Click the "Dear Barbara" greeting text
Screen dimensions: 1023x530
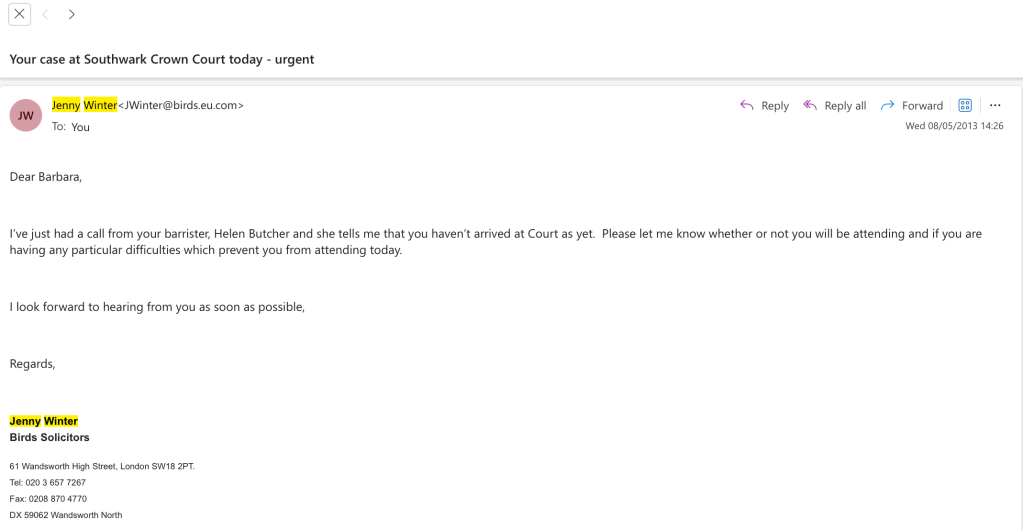46,177
